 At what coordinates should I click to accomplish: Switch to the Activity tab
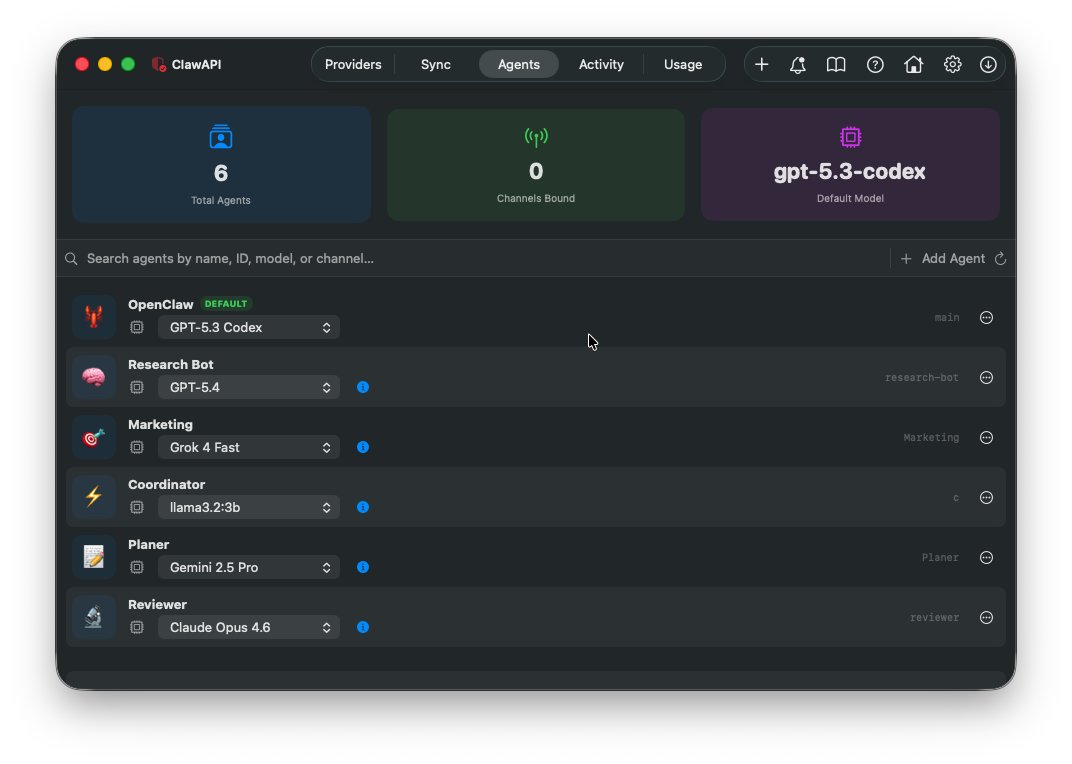coord(601,64)
